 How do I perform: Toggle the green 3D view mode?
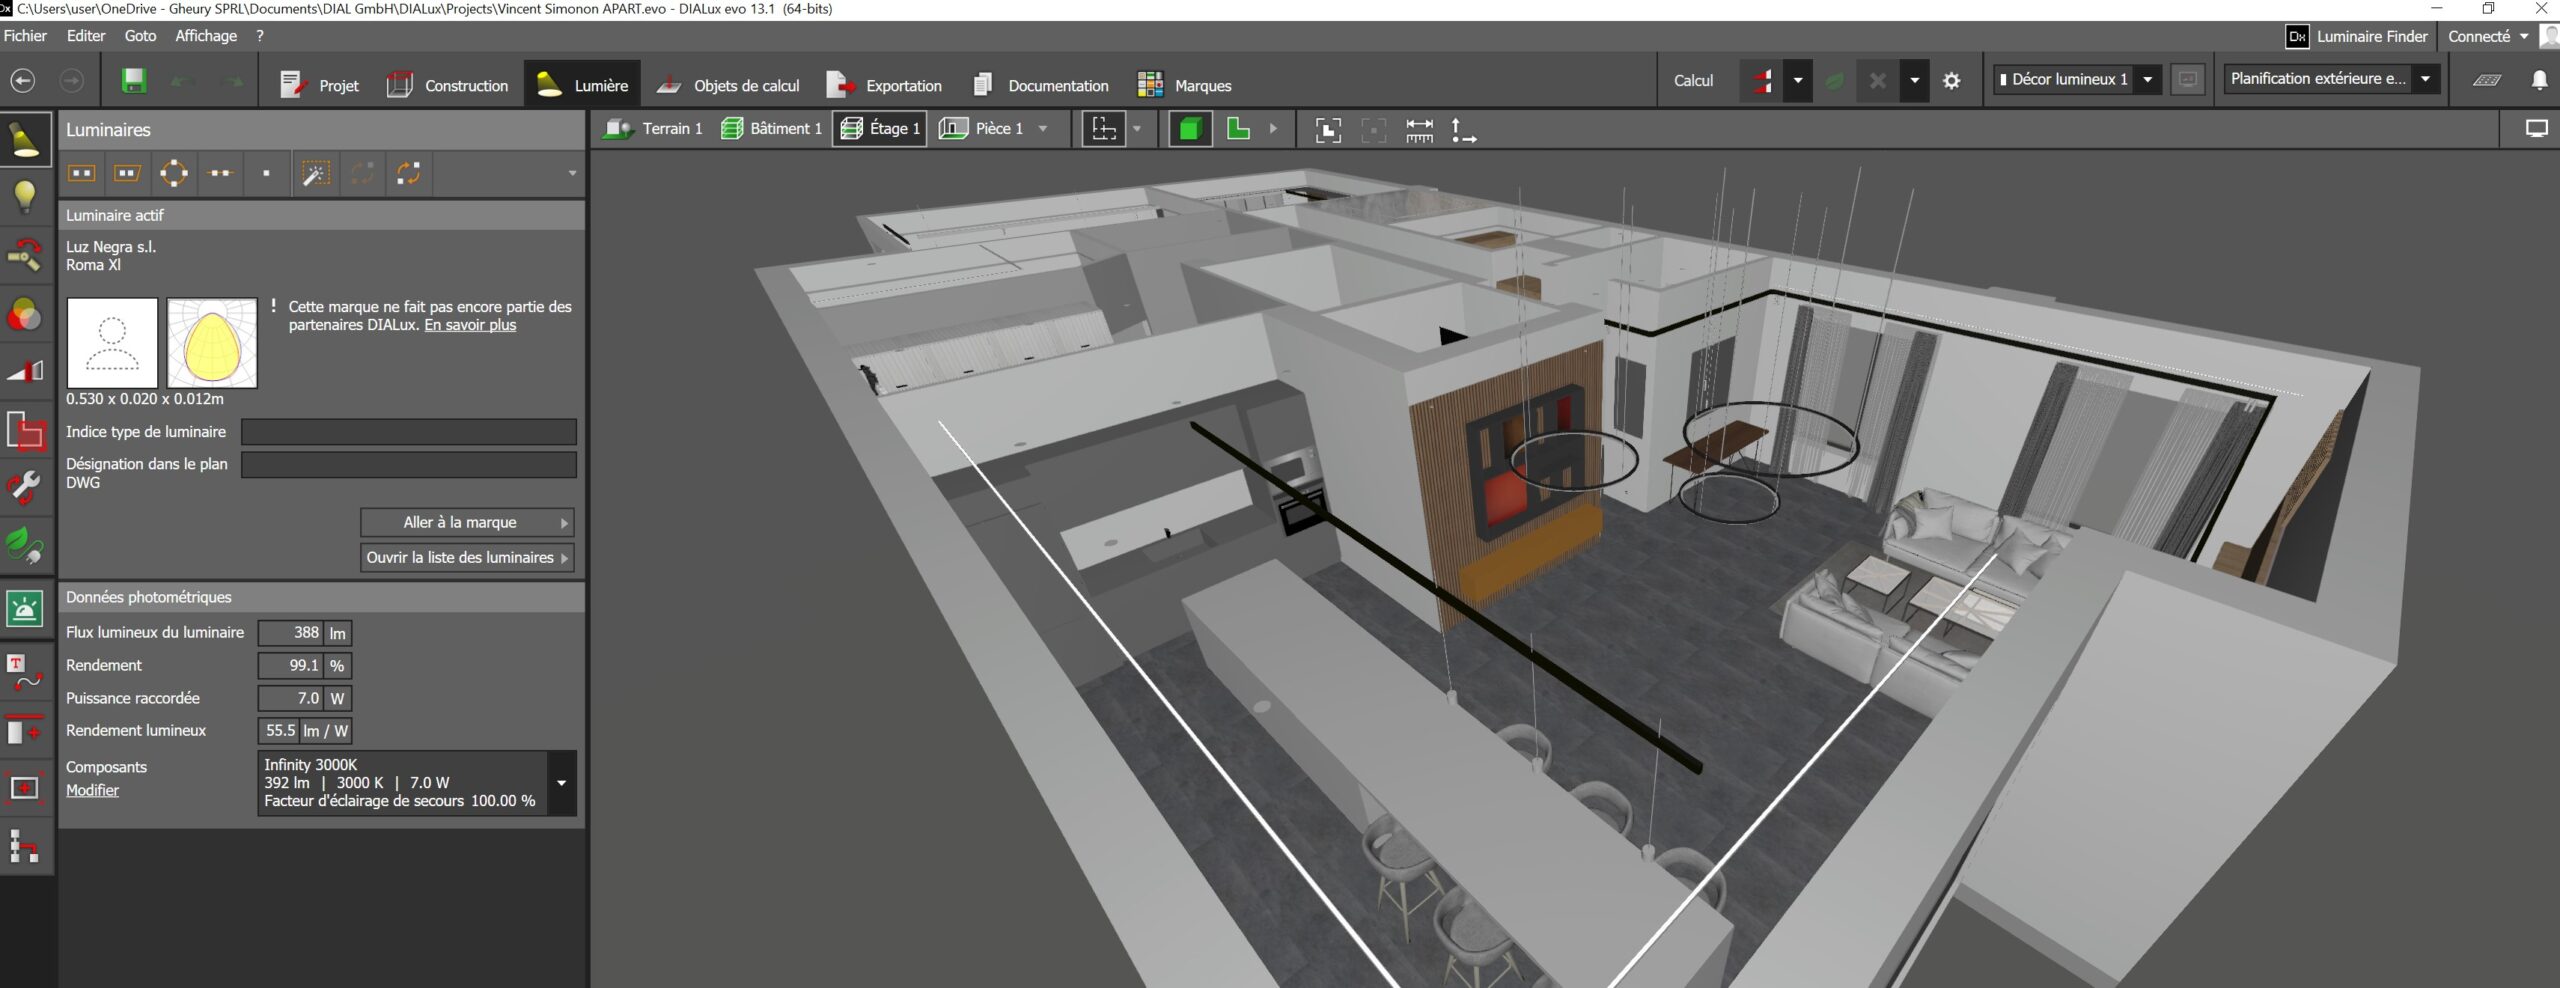pos(1190,129)
